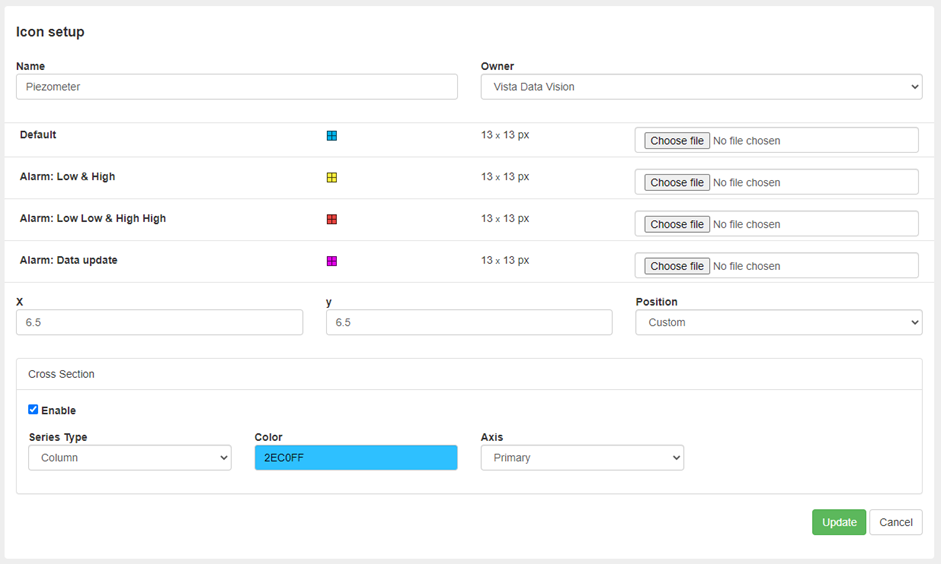Click the Alarm: Data update label

pos(68,260)
